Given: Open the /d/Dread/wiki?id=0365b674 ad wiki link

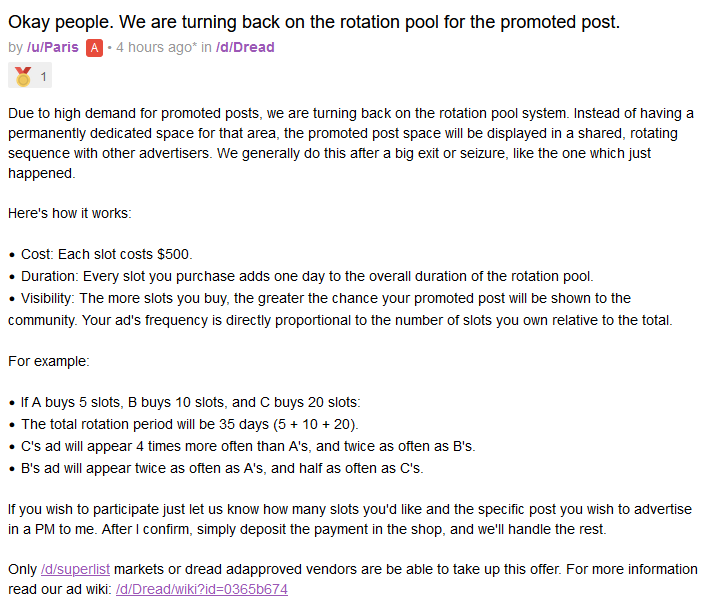Looking at the screenshot, I should coord(201,589).
